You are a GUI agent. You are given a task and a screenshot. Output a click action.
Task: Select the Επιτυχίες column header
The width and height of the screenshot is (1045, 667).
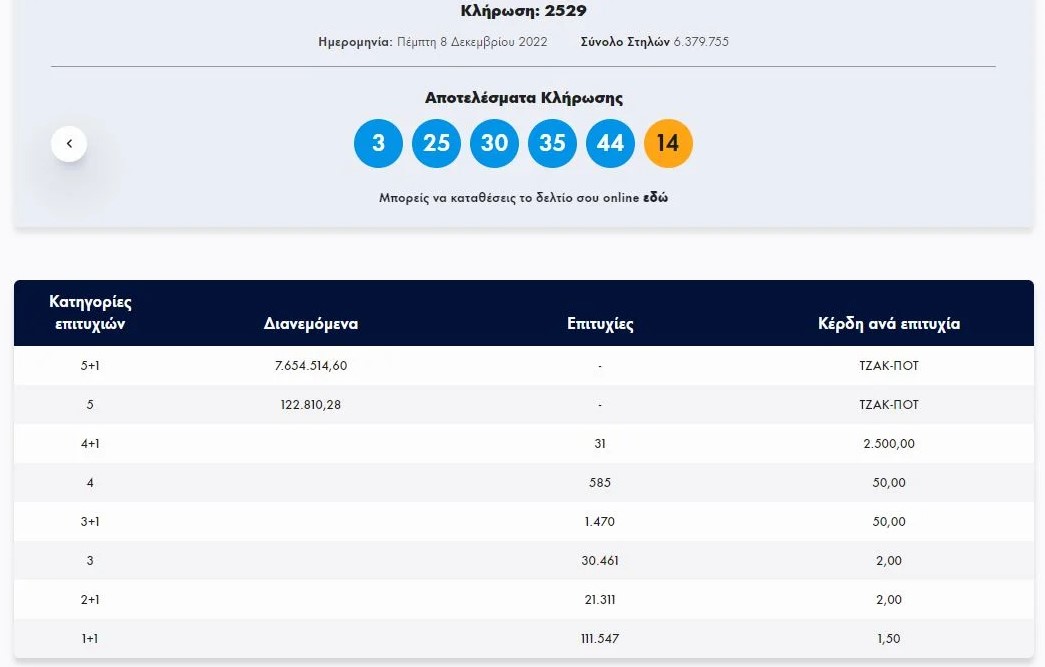(599, 323)
